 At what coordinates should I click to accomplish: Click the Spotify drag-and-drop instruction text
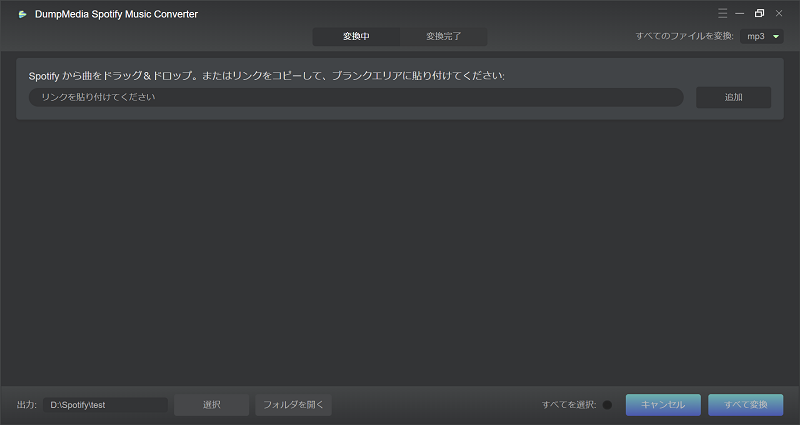[267, 76]
